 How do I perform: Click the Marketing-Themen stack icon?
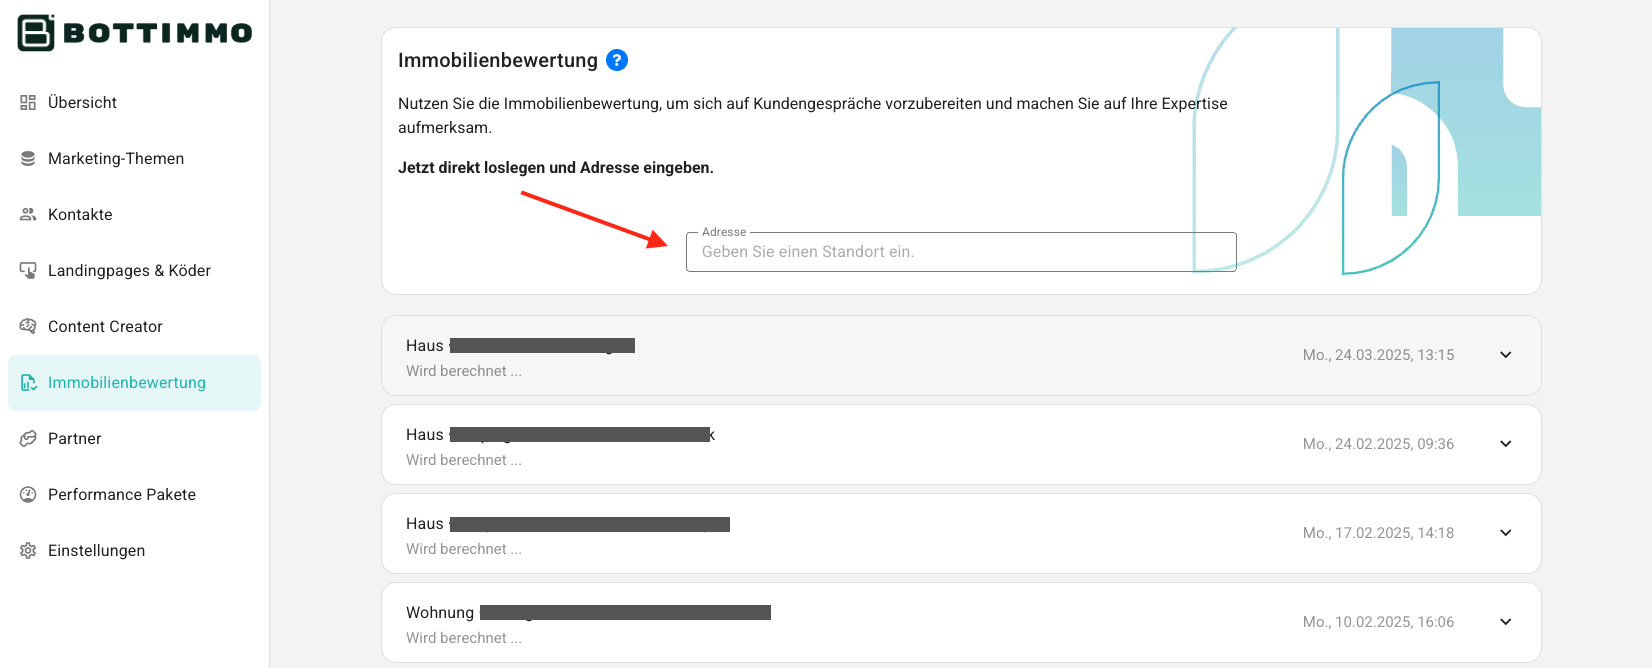coord(28,158)
